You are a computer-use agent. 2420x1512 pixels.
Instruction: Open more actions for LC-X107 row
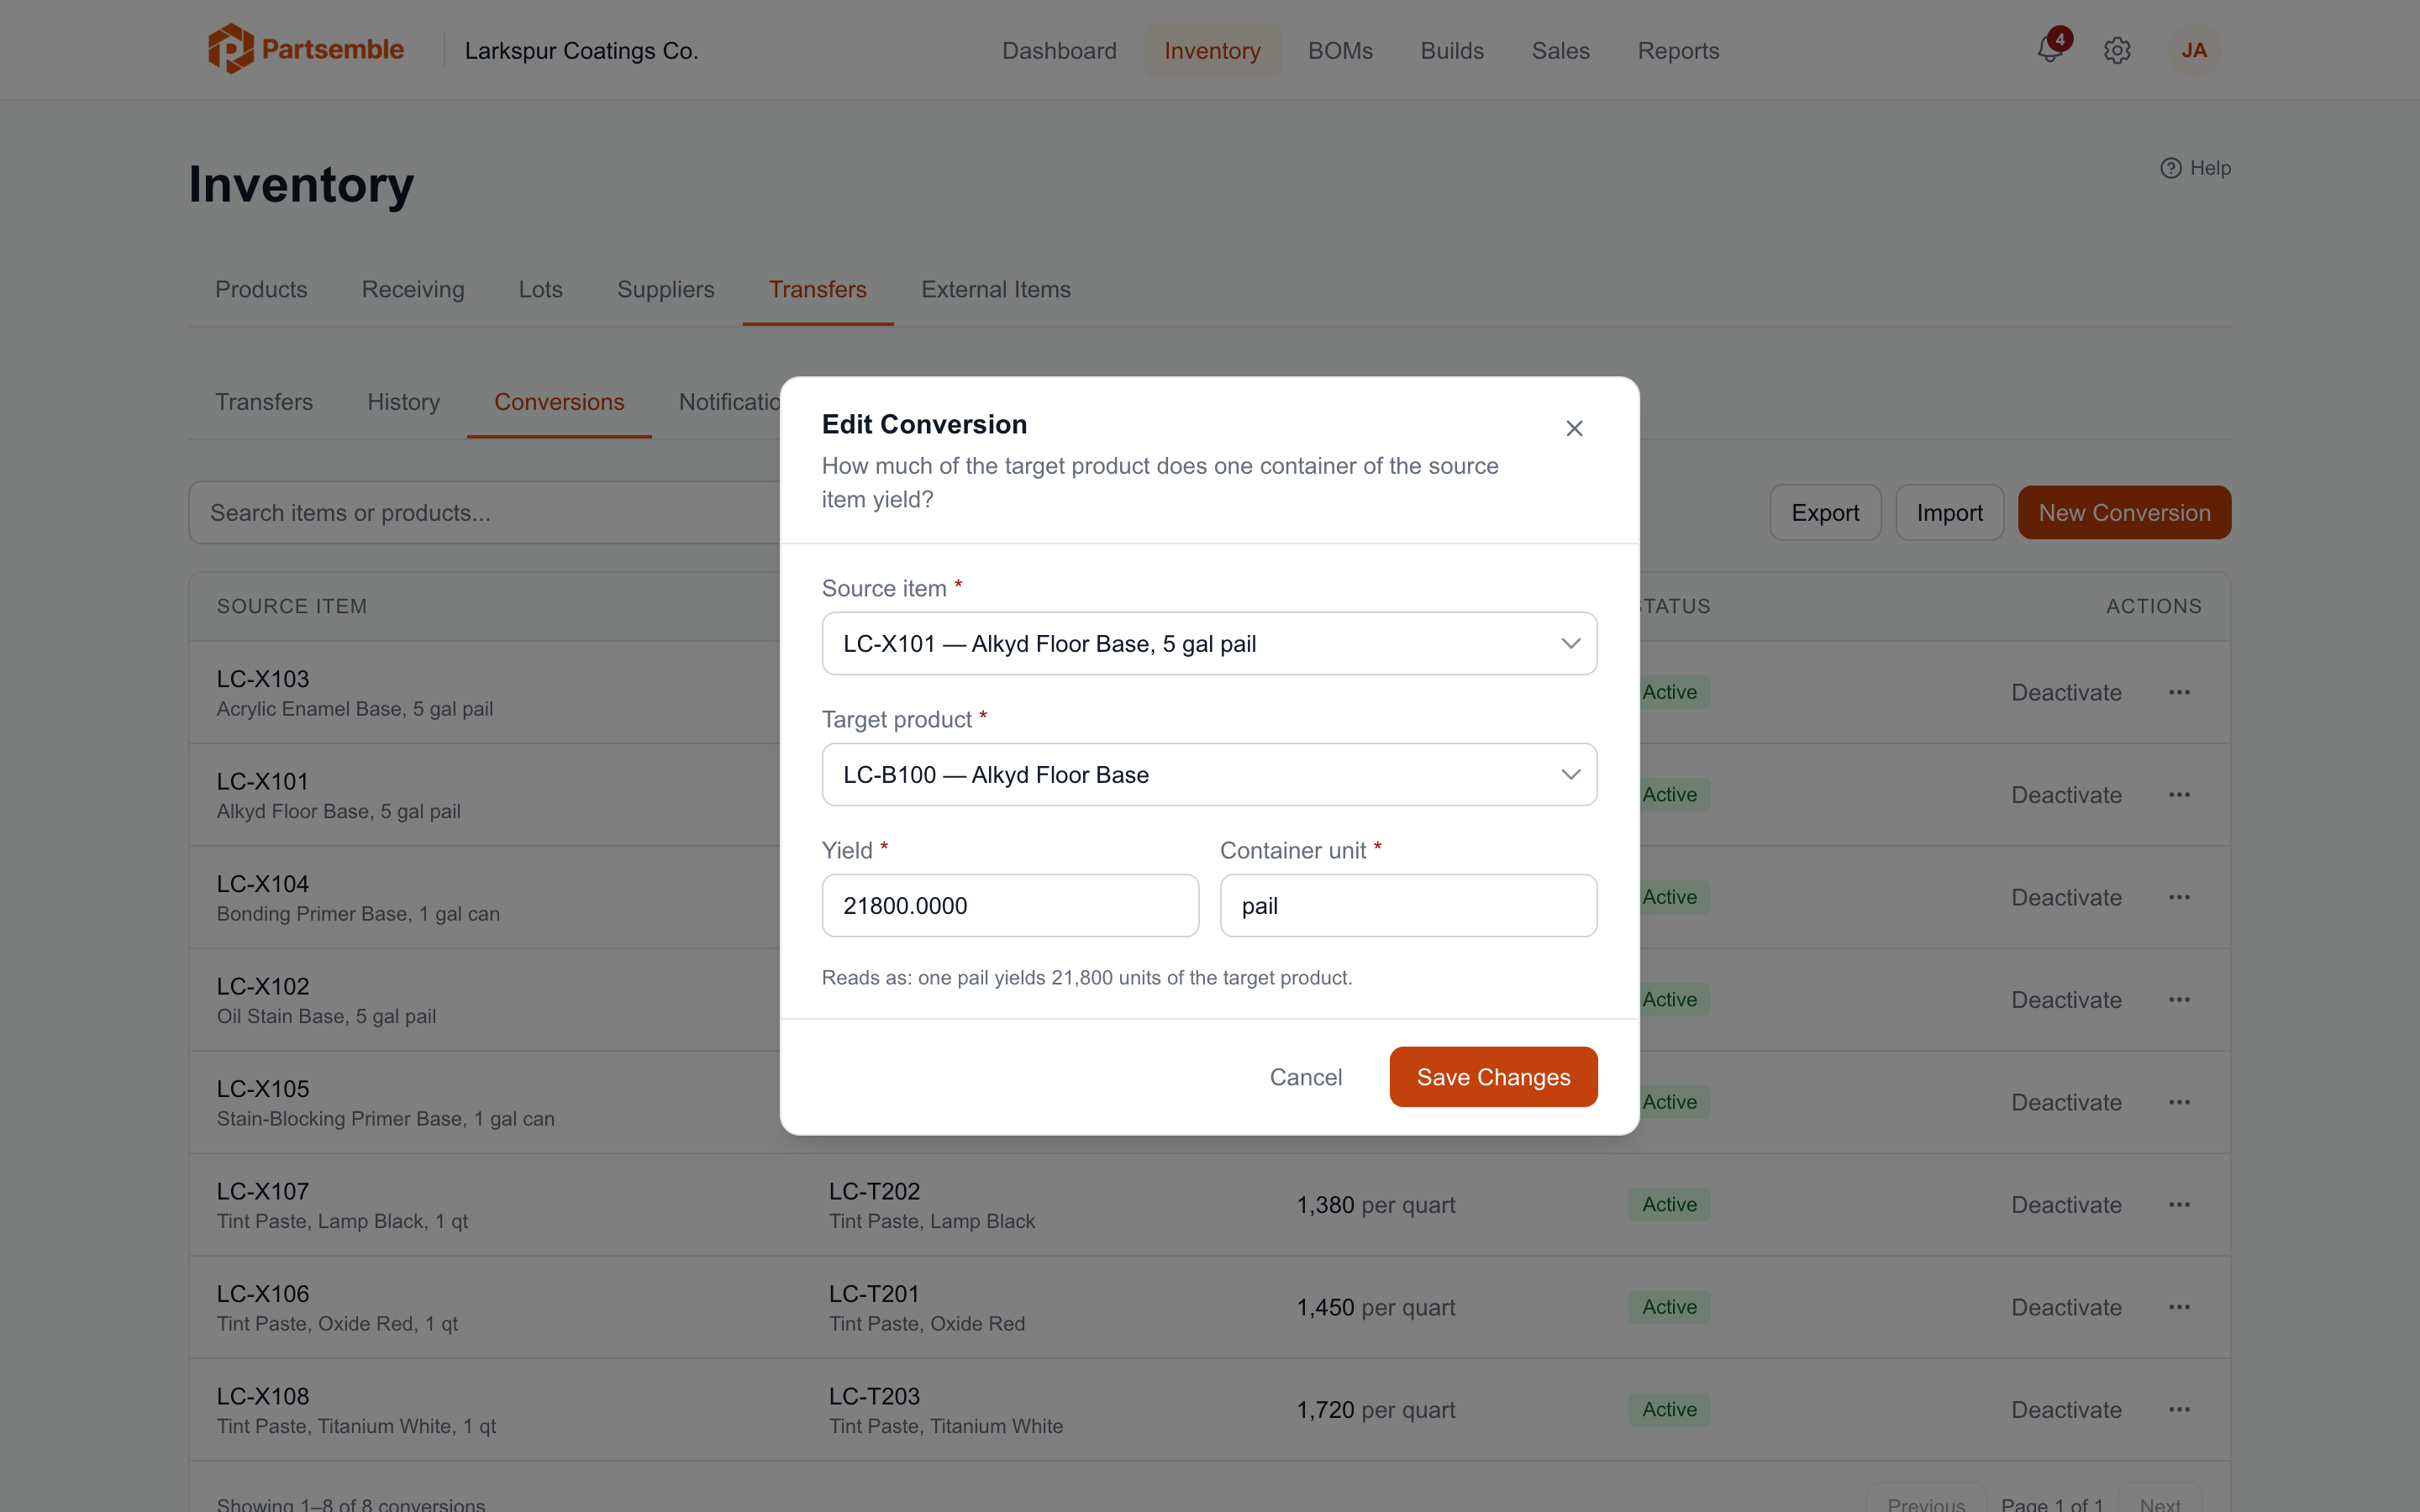click(x=2180, y=1205)
